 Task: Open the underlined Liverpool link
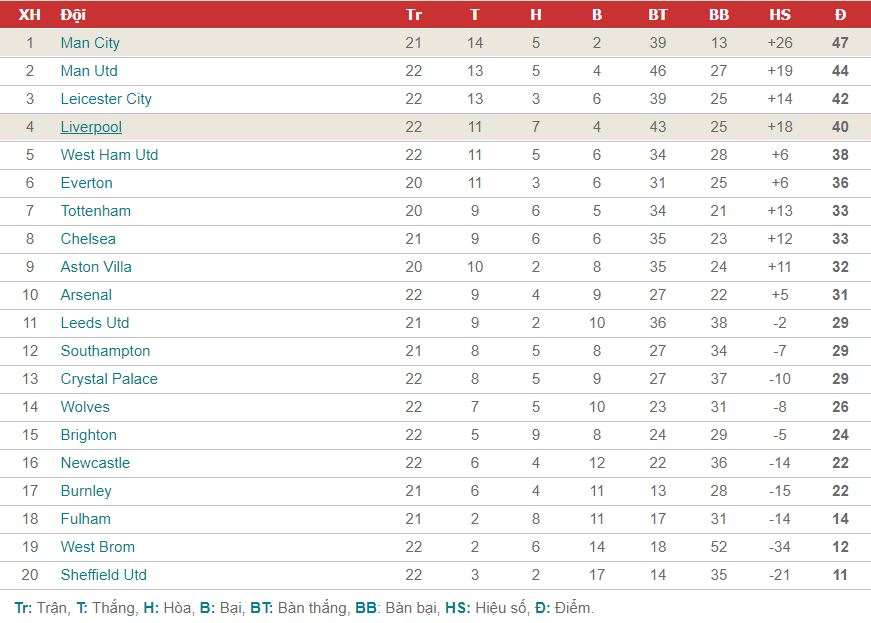click(x=91, y=127)
